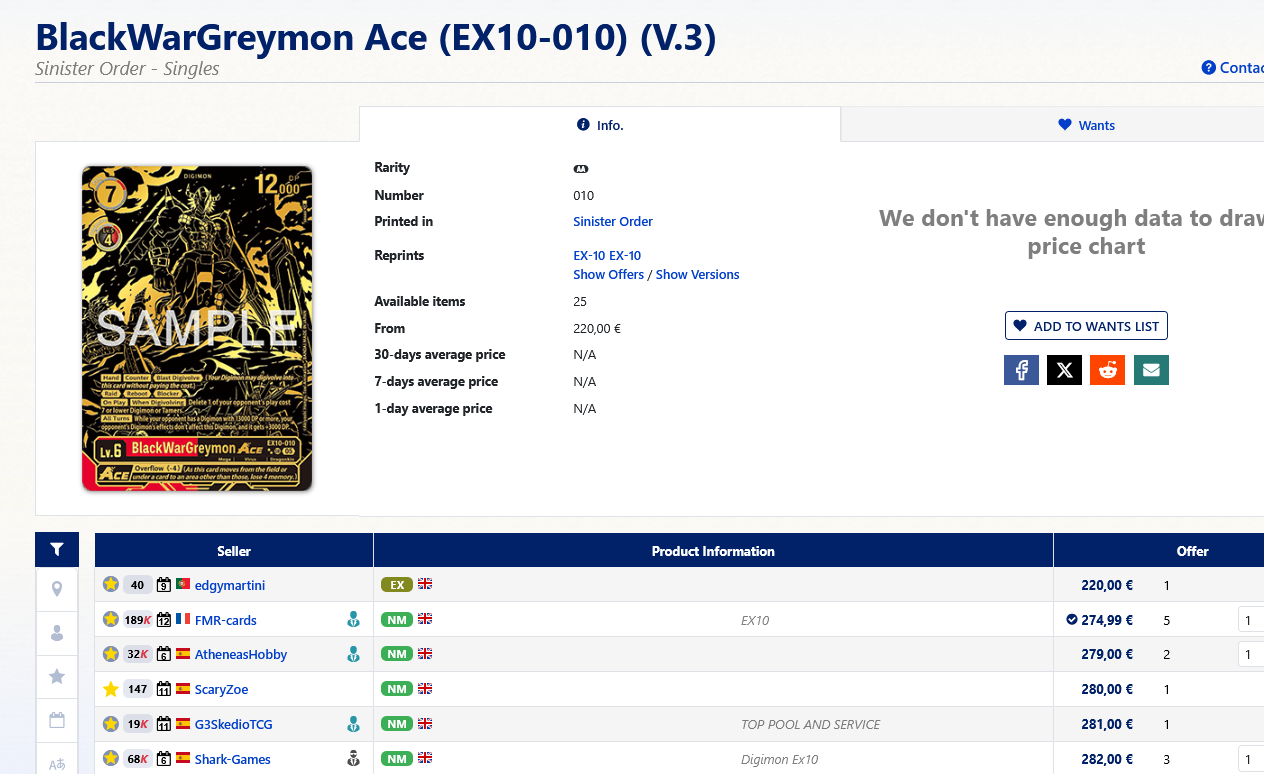The image size is (1264, 774).
Task: Click the 220,00 € offer price
Action: (1107, 585)
